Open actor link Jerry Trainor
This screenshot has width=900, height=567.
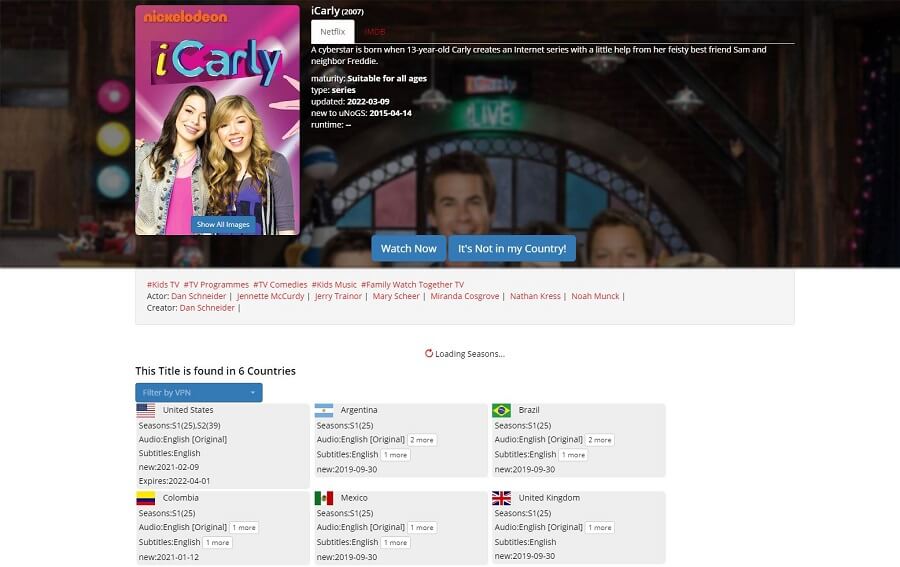(338, 296)
